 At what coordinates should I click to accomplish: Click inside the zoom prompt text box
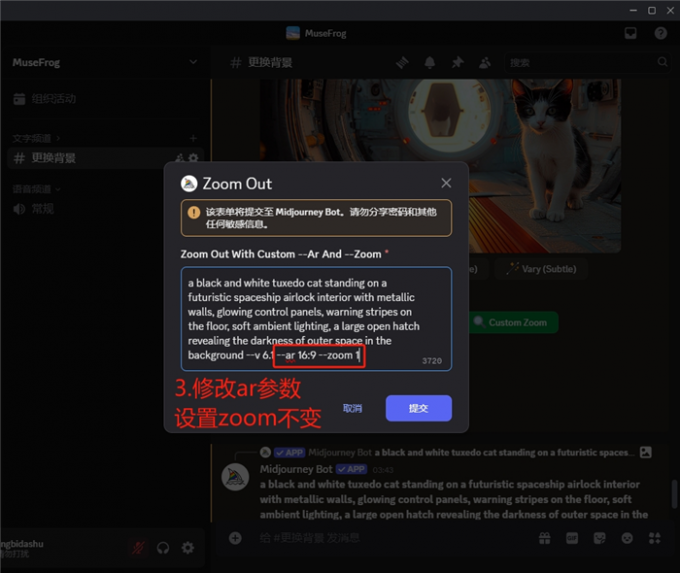click(x=316, y=319)
